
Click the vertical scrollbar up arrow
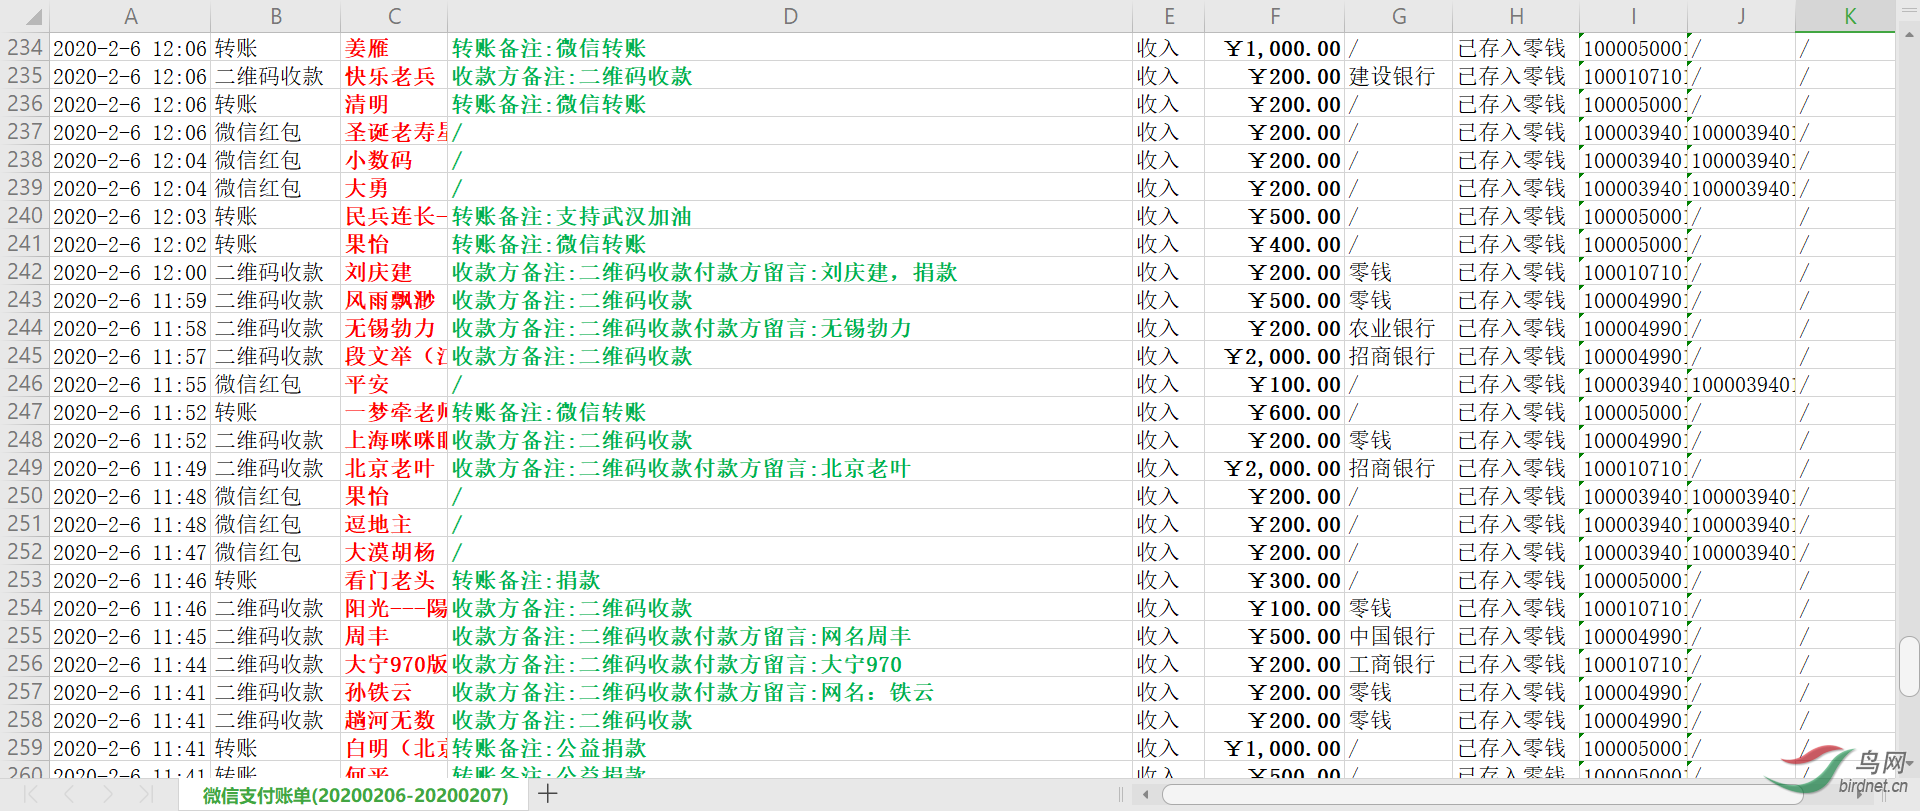click(1908, 35)
